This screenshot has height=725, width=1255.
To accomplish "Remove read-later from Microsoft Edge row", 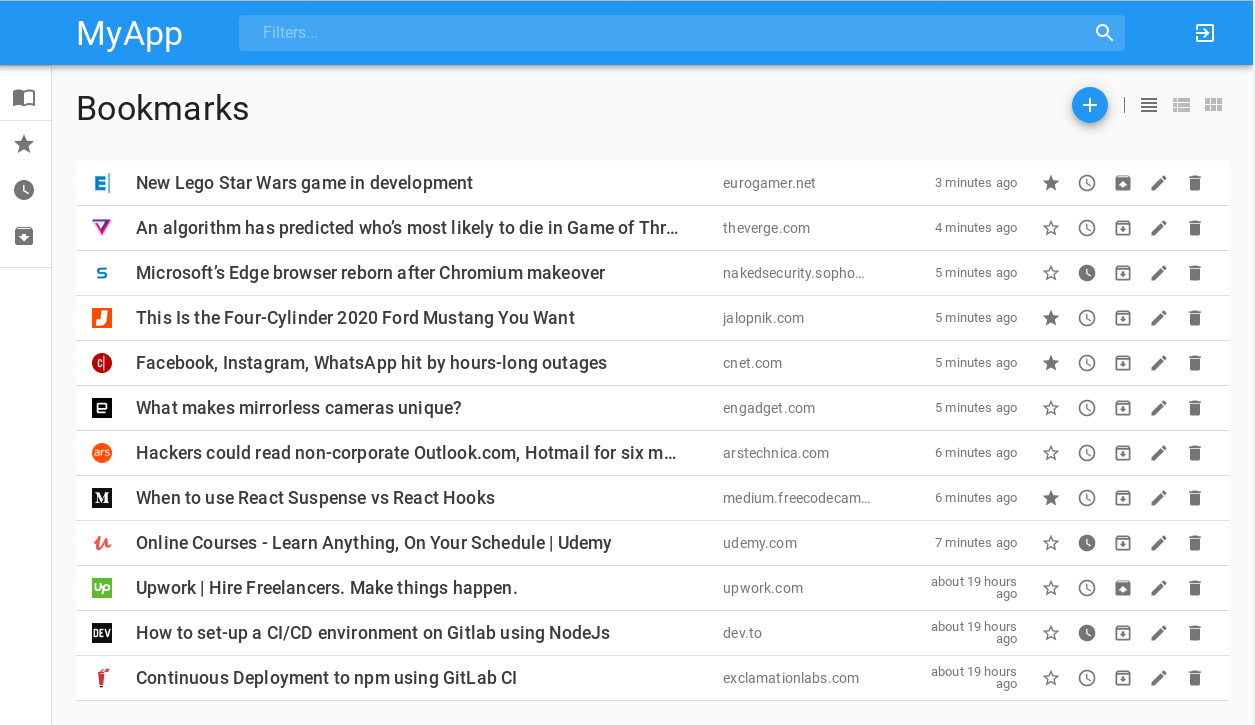I will [1087, 273].
